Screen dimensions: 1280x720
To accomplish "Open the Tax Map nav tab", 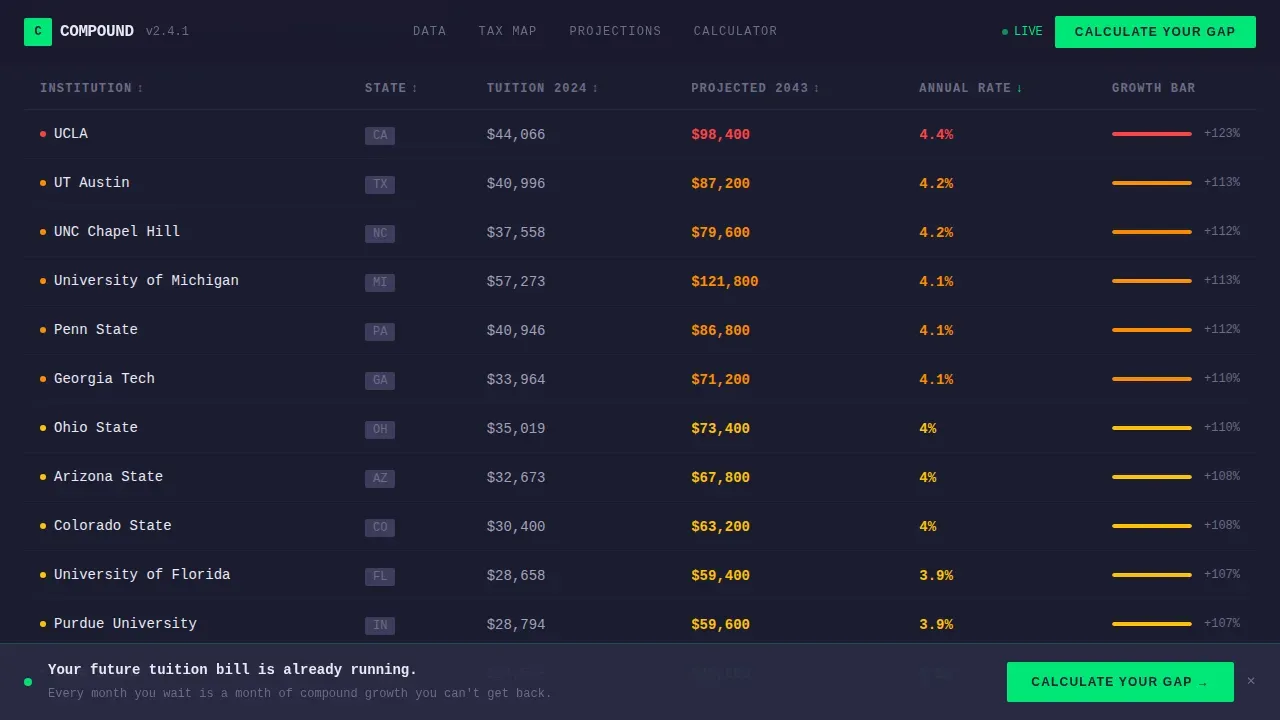I will click(508, 32).
